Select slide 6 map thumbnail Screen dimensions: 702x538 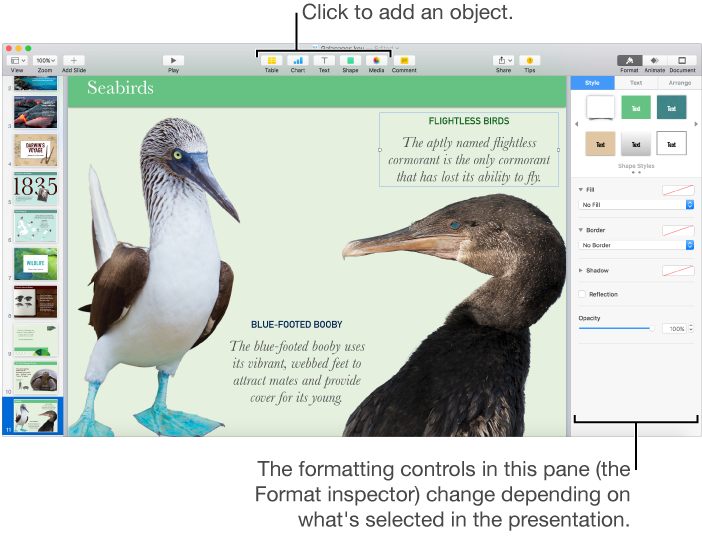[x=35, y=226]
